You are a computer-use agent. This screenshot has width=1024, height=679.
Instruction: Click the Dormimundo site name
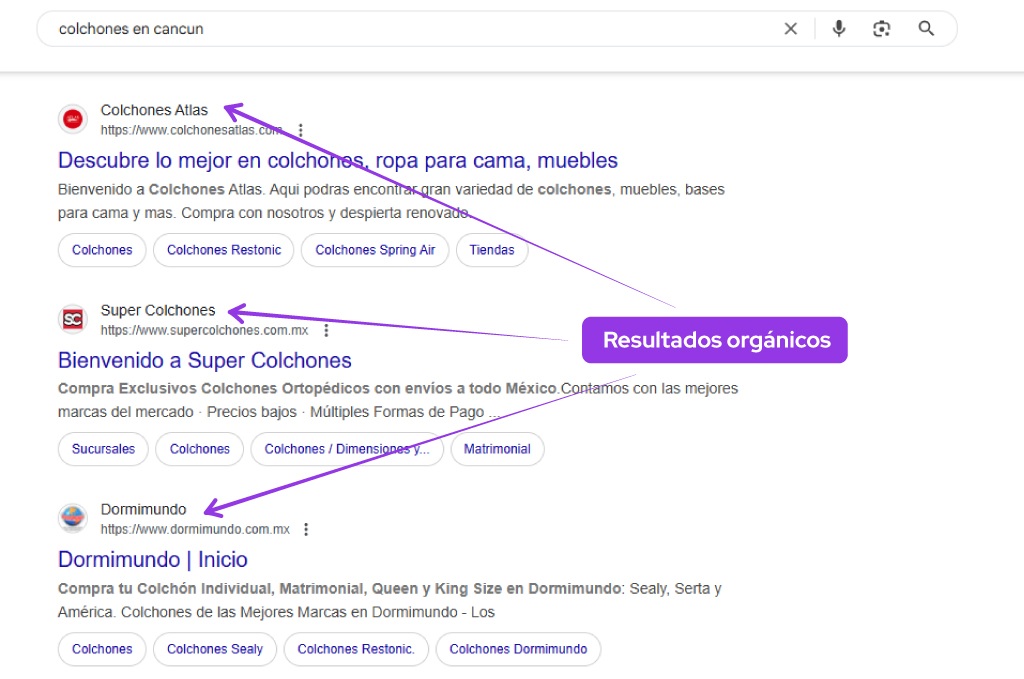tap(144, 509)
